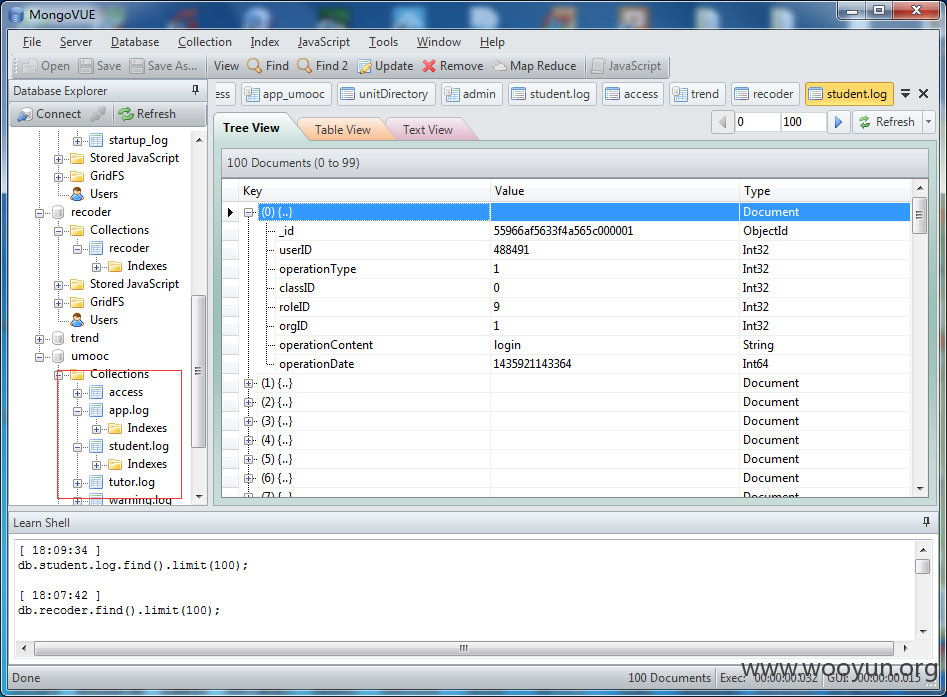The height and width of the screenshot is (697, 947).
Task: Open the Map Reduce tool
Action: [x=533, y=66]
